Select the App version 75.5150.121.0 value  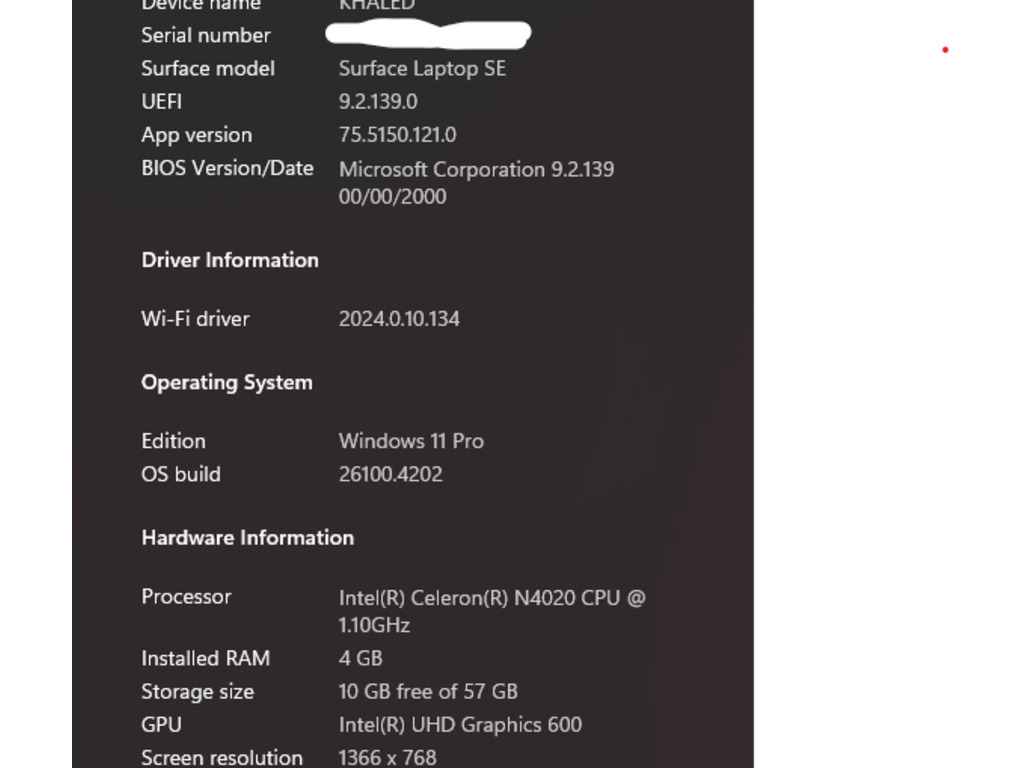tap(397, 135)
